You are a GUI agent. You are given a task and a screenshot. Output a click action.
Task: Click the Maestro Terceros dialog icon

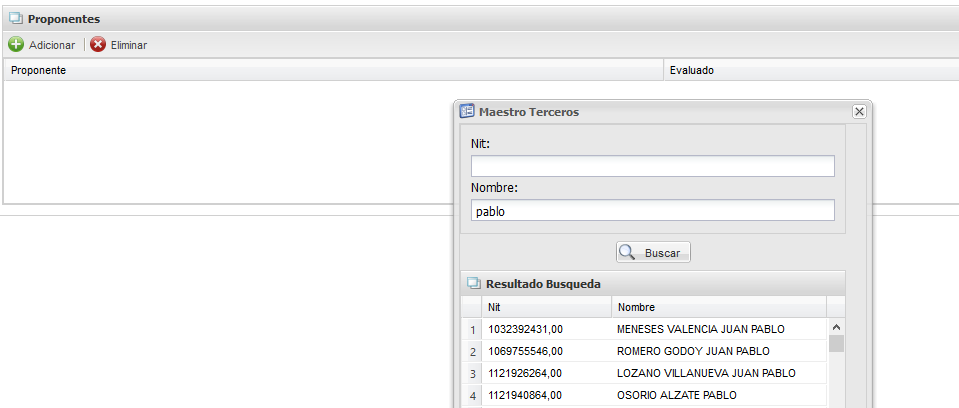(x=466, y=112)
